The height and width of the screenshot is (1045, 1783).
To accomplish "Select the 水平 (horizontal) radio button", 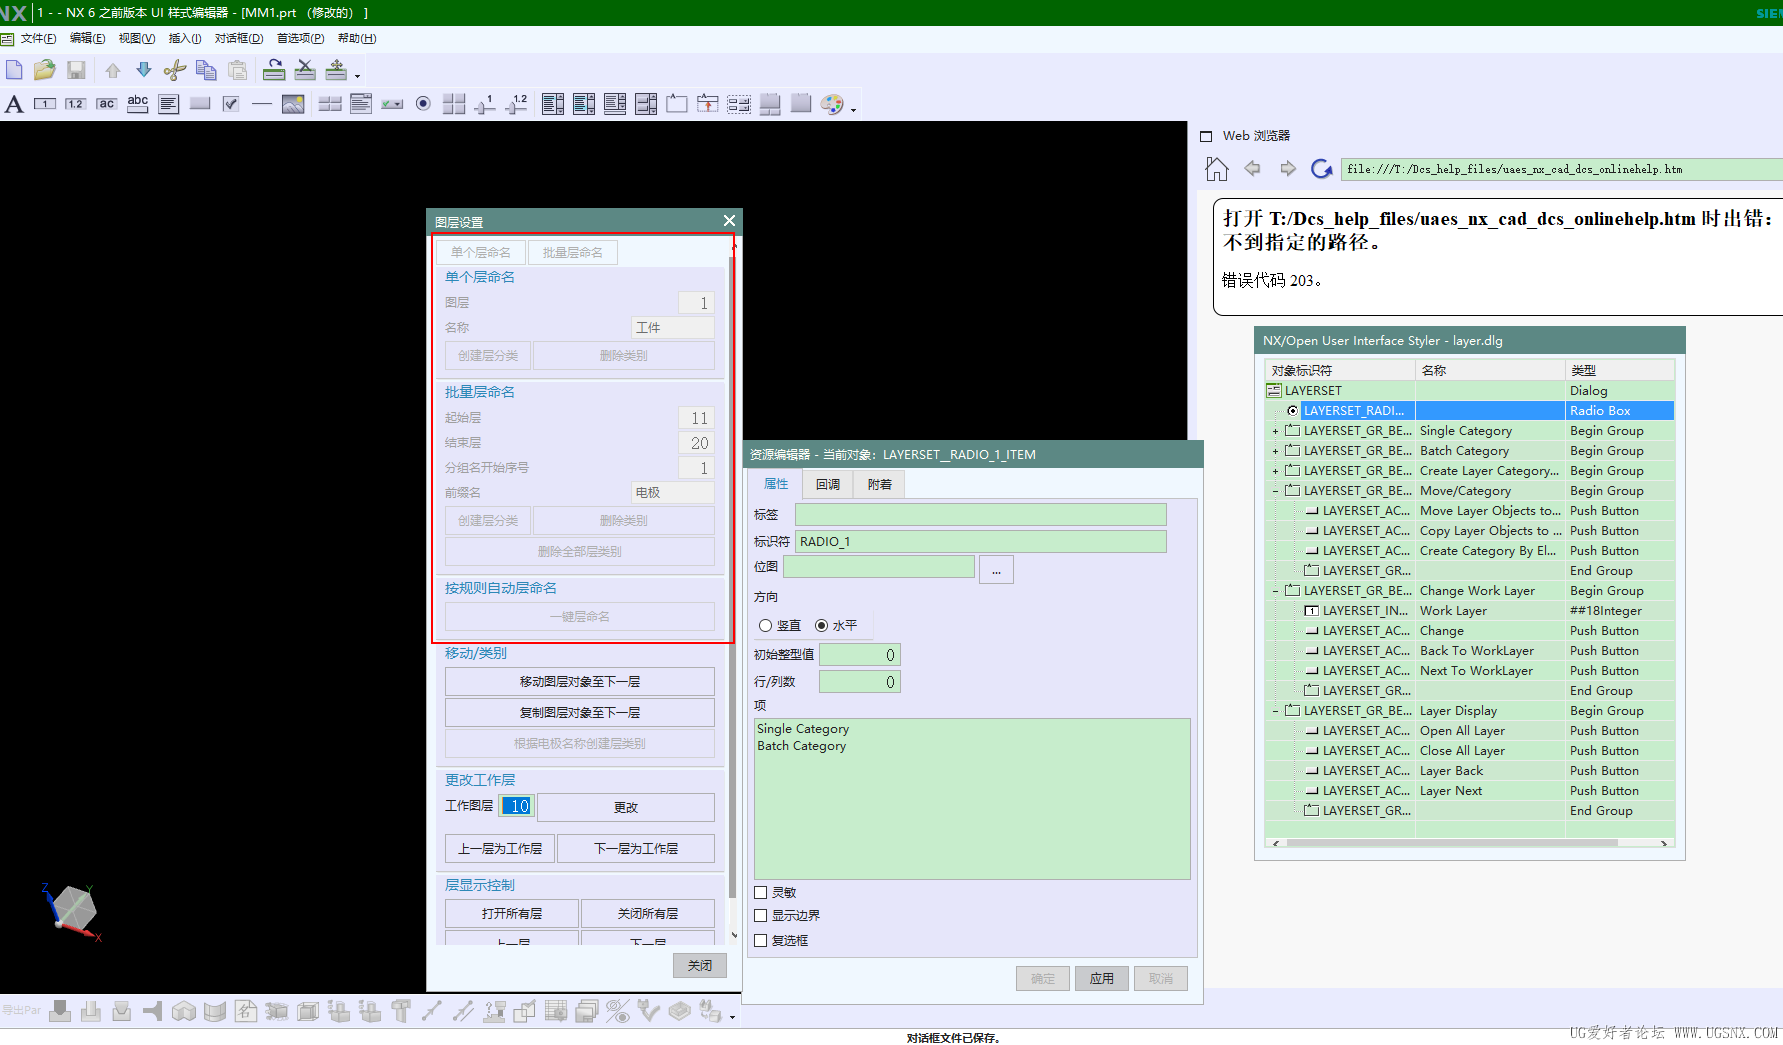I will tap(822, 626).
